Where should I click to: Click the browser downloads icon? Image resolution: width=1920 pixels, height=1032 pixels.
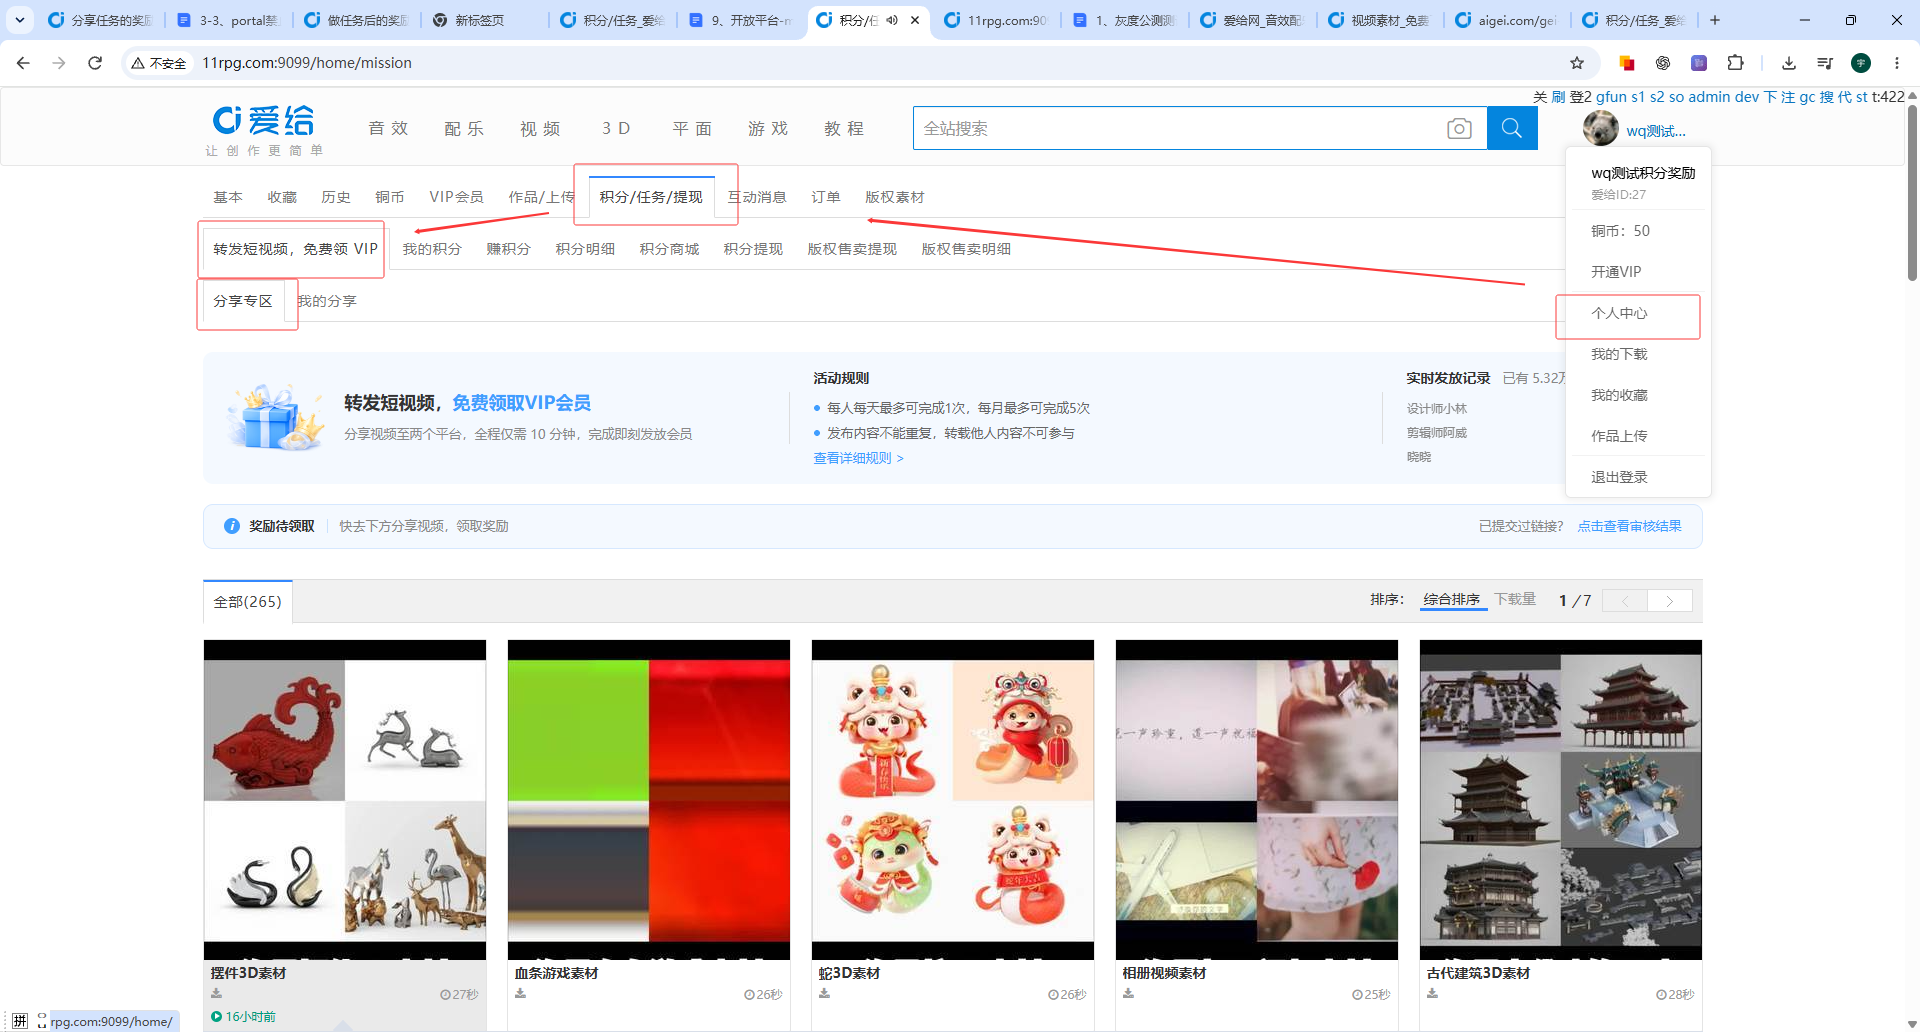pos(1789,63)
